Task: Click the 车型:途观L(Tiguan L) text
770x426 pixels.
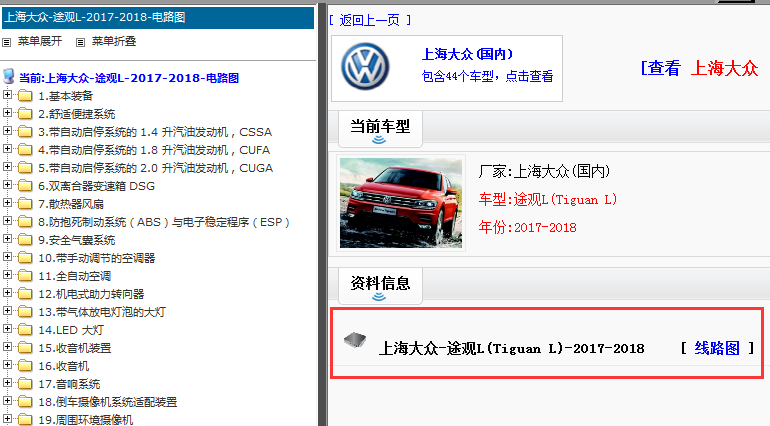Action: click(548, 199)
